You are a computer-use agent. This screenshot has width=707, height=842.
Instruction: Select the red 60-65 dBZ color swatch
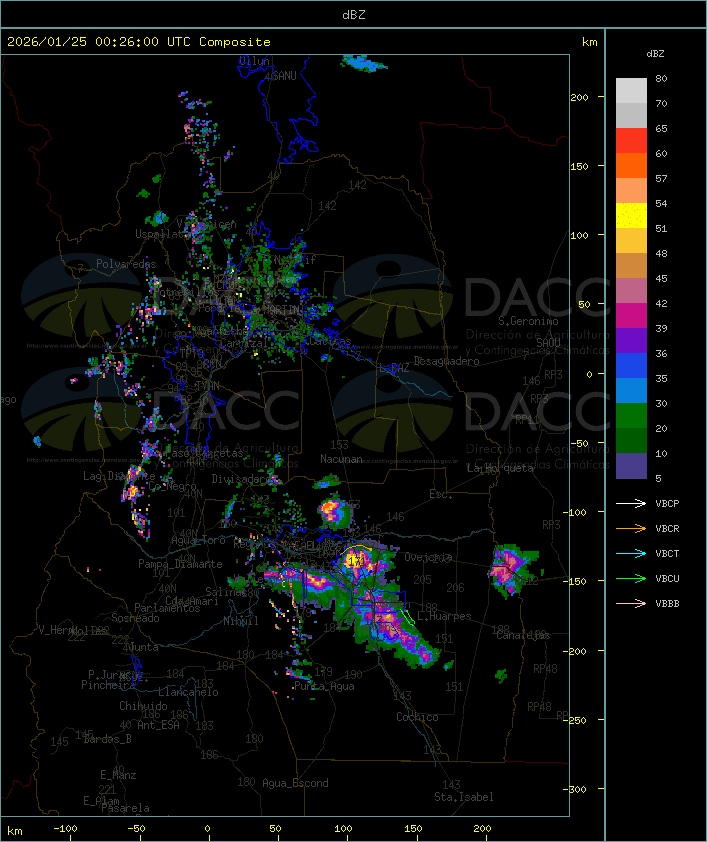(631, 141)
